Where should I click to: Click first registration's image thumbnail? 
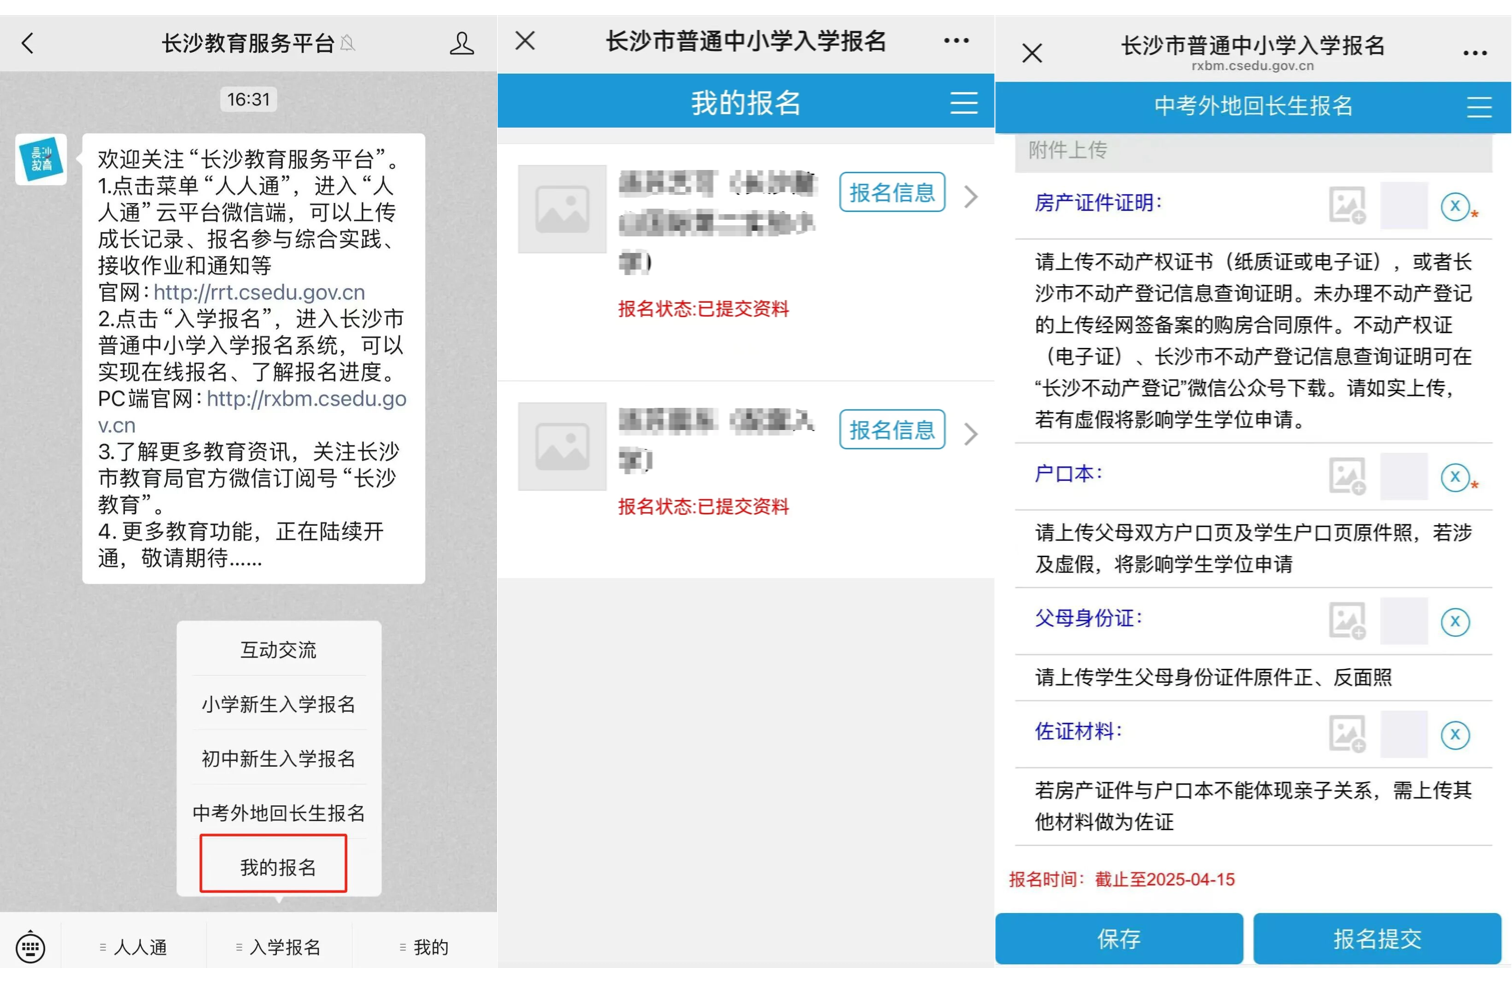coord(562,209)
